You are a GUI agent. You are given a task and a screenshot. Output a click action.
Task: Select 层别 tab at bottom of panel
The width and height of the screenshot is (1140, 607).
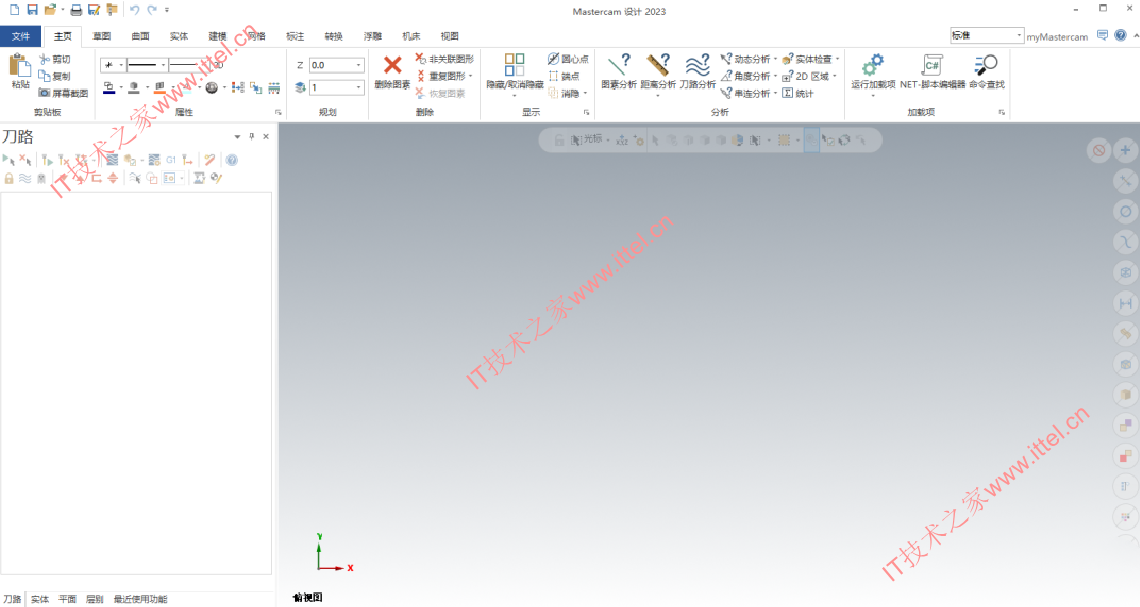(x=95, y=599)
